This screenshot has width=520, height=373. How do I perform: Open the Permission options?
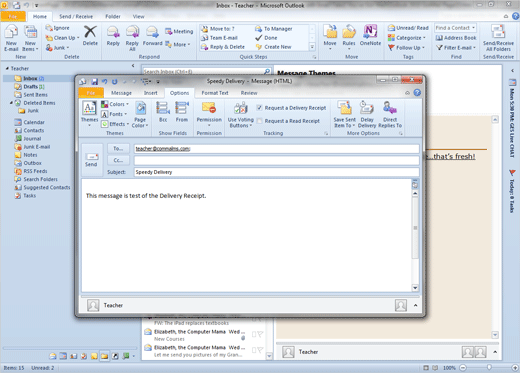tap(209, 114)
